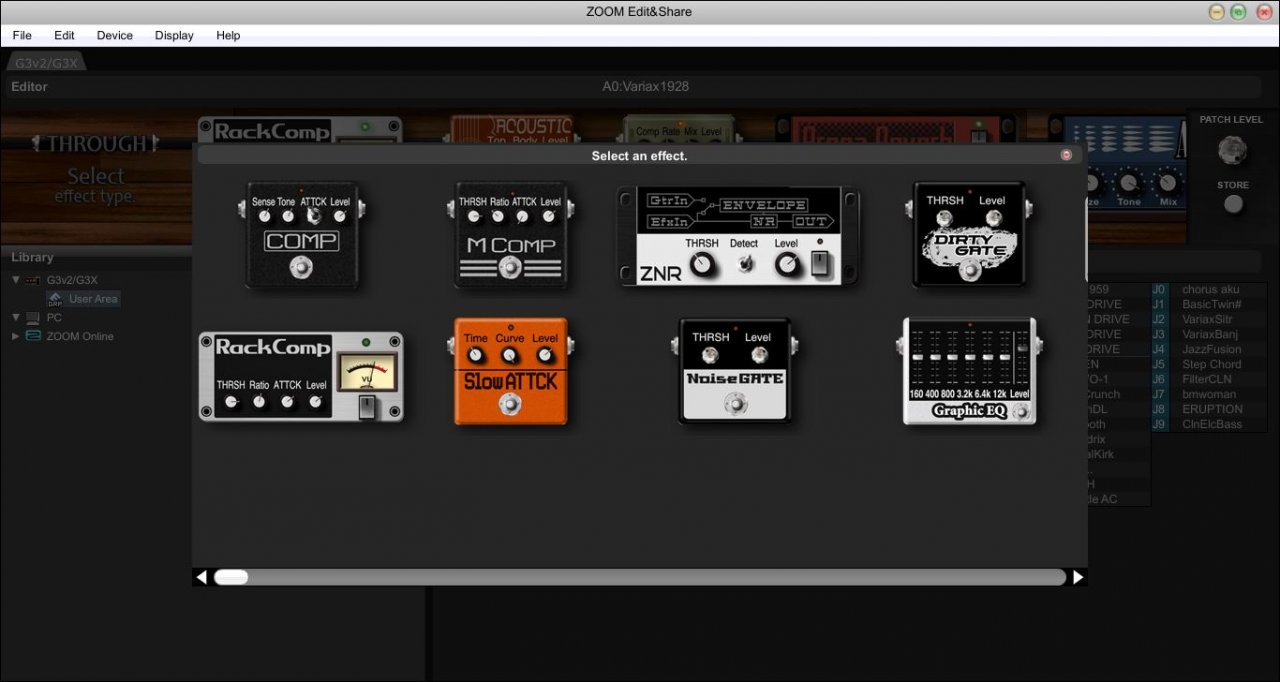Pick the ZNR noise reduction logo
1280x682 pixels.
coord(660,273)
